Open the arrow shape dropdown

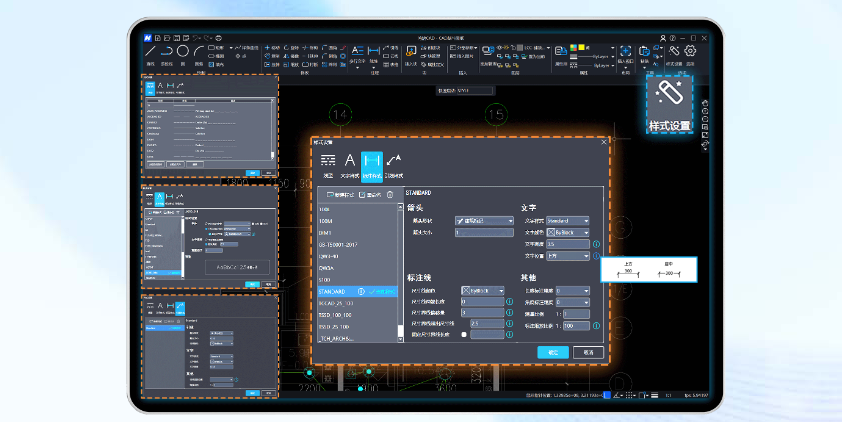click(x=484, y=220)
